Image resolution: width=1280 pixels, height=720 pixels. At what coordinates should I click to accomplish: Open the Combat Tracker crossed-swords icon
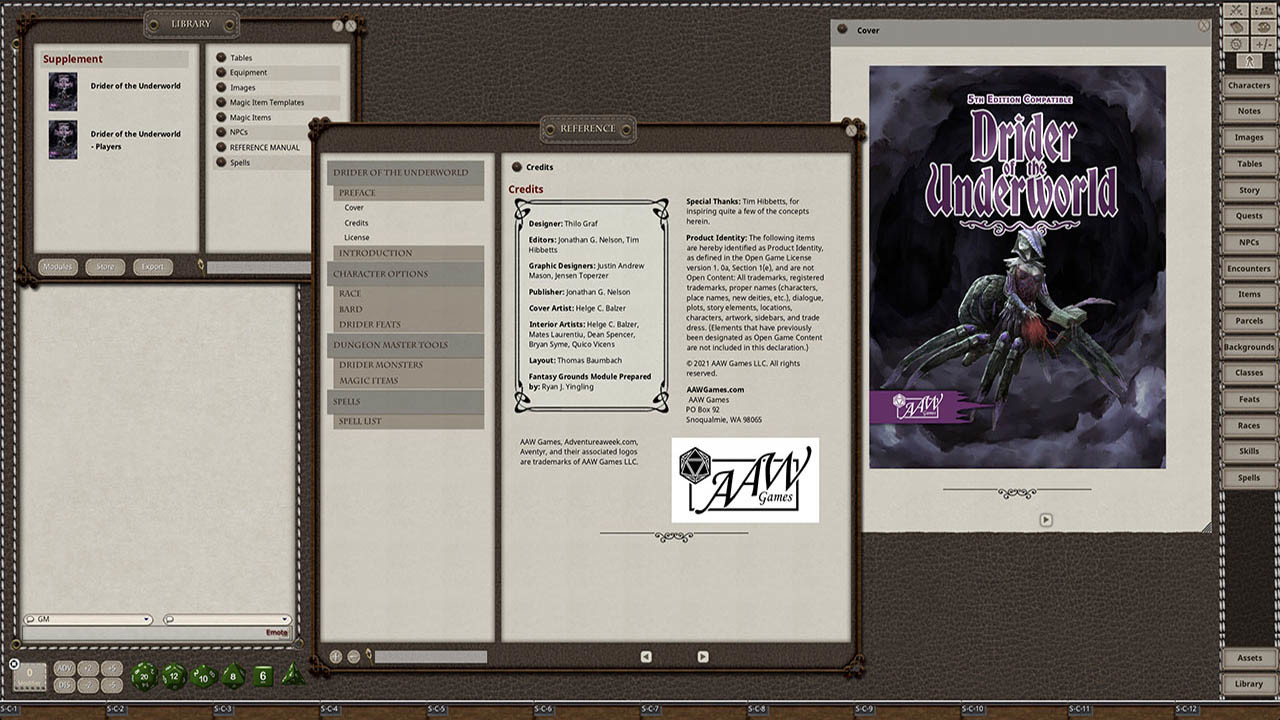click(x=1237, y=11)
